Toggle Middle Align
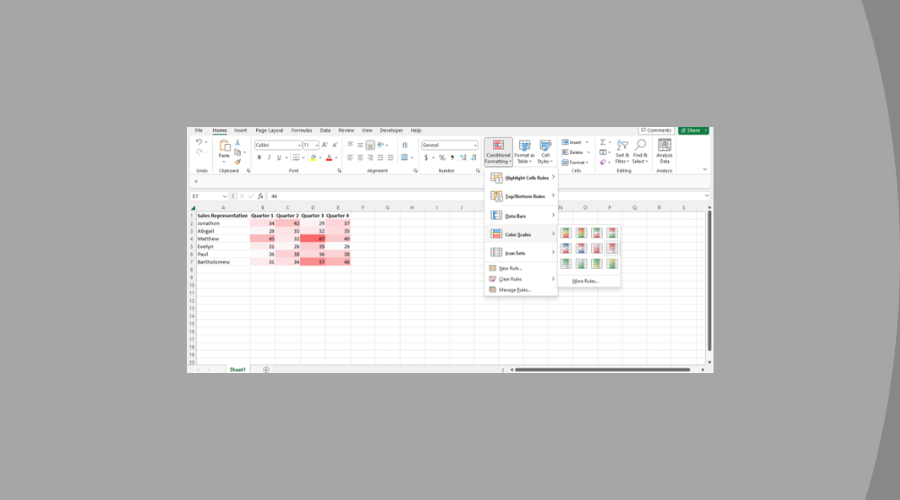The image size is (900, 500). tap(360, 145)
